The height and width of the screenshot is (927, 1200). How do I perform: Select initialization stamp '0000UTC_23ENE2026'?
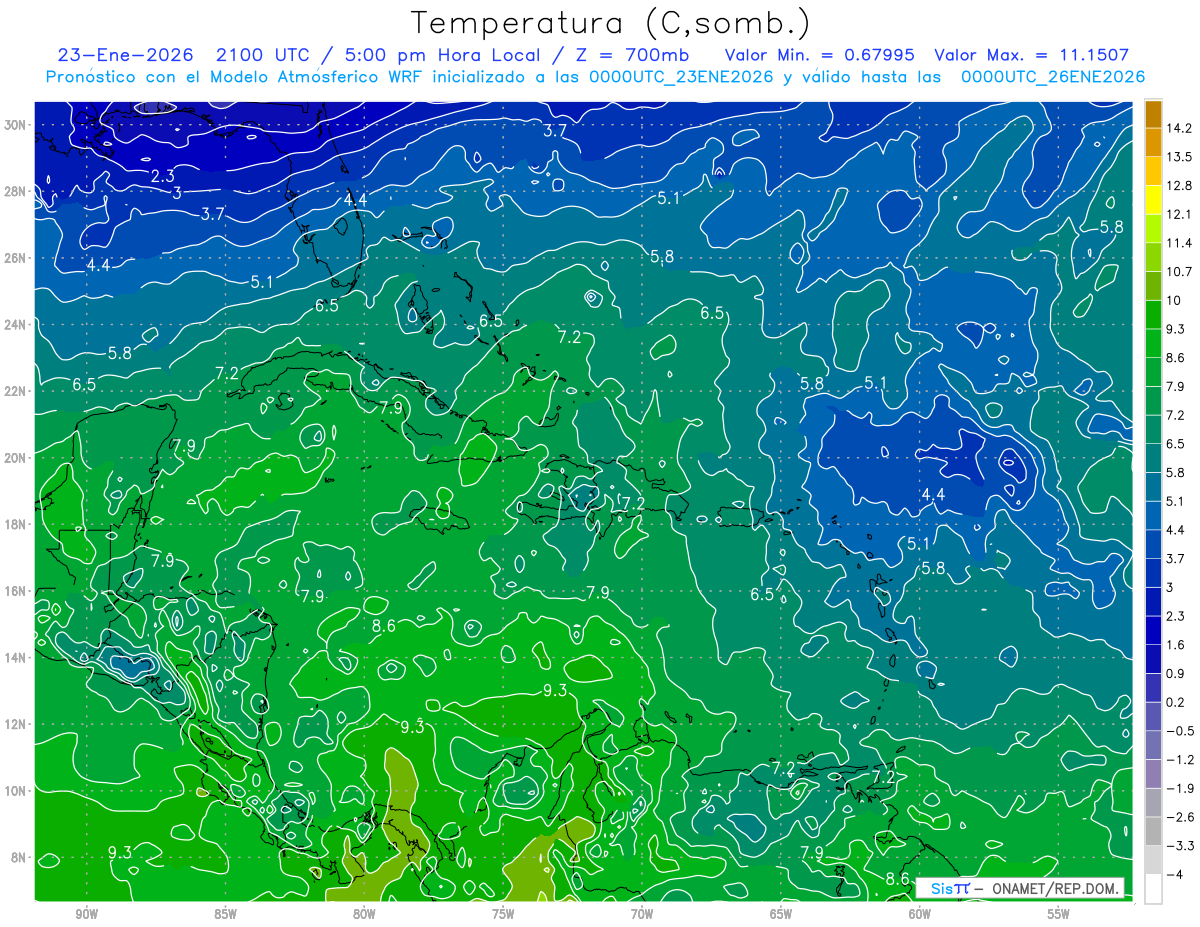(681, 77)
